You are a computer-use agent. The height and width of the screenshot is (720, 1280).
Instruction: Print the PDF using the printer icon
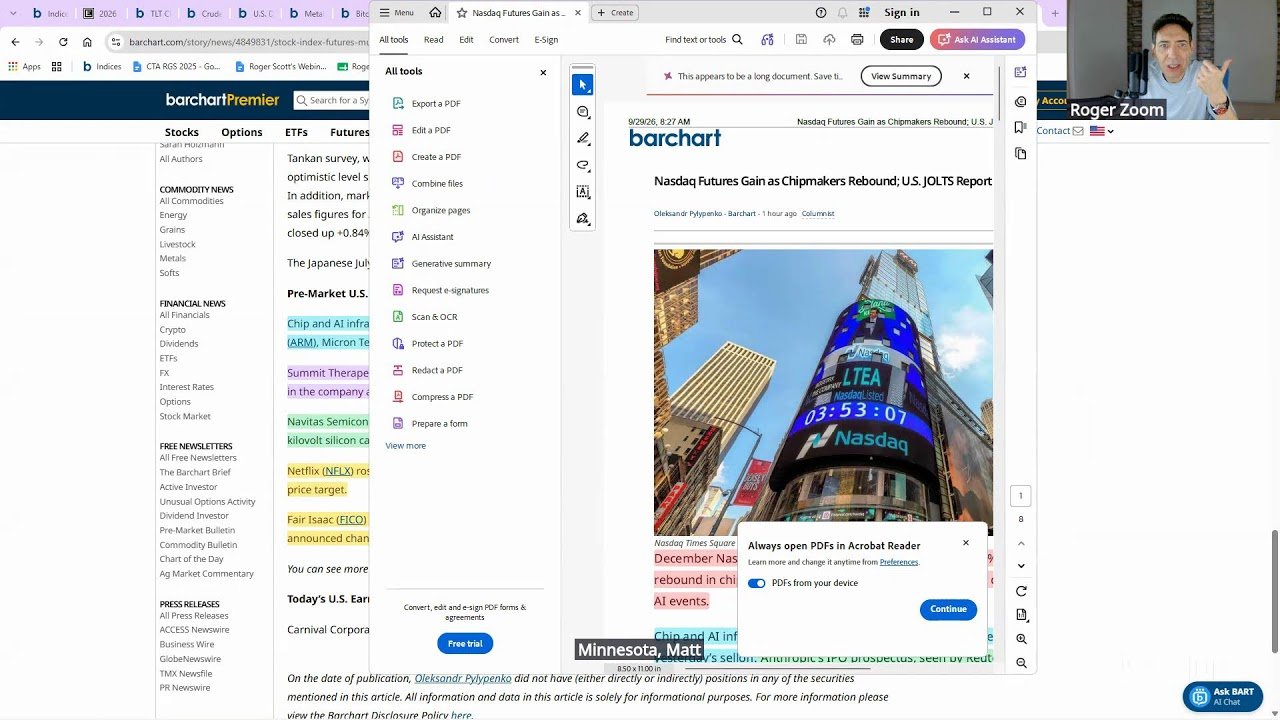click(x=857, y=40)
